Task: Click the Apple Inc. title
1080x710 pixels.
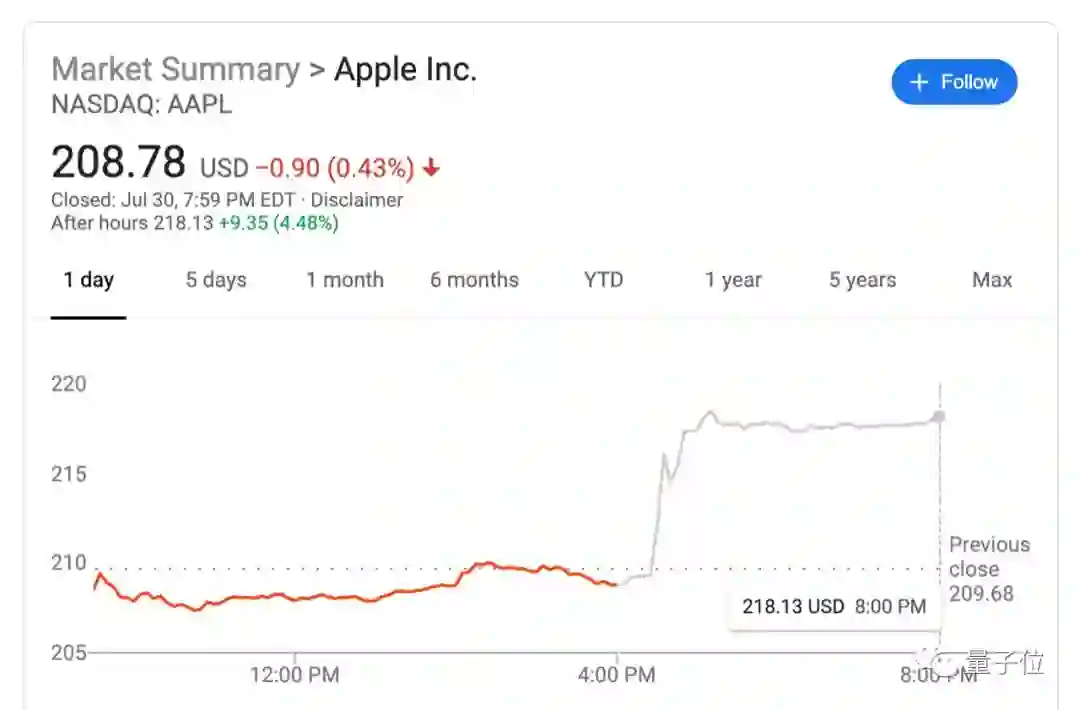Action: [x=405, y=69]
